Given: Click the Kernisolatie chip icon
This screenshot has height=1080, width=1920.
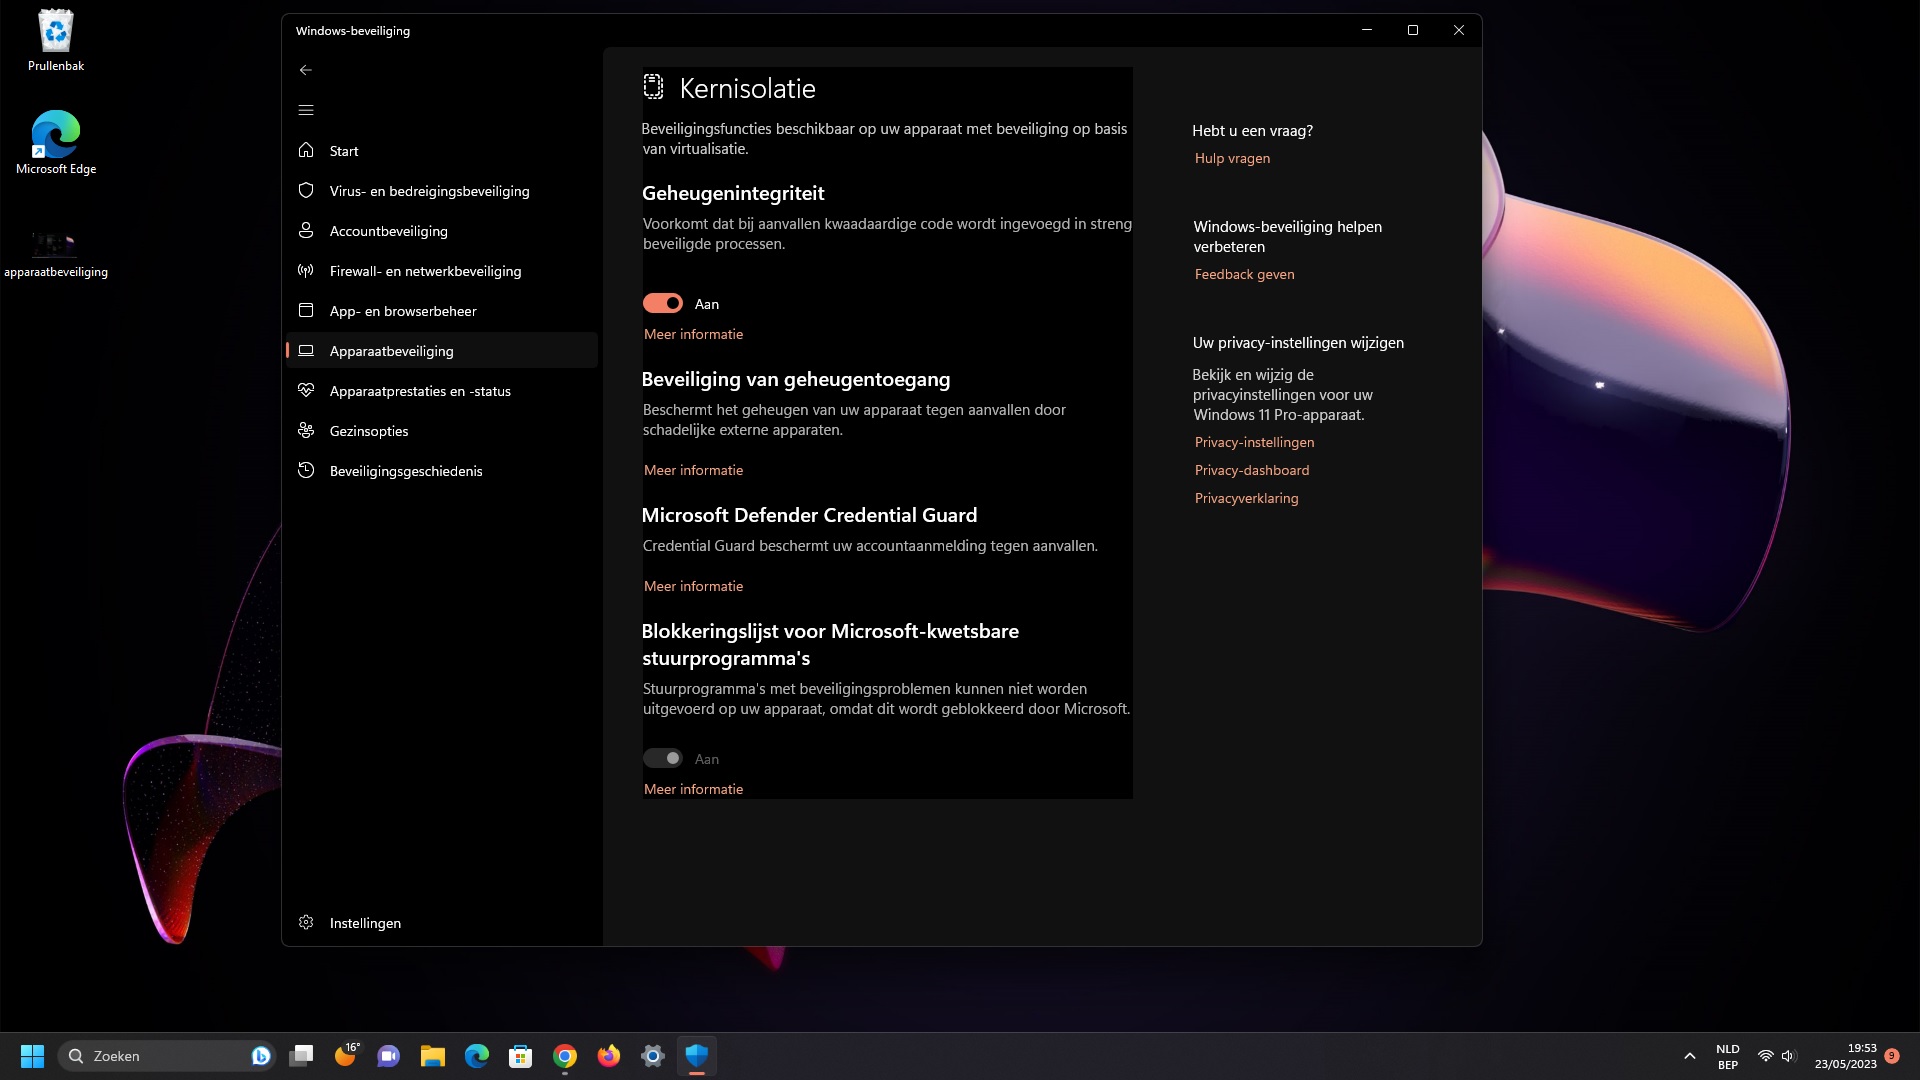Looking at the screenshot, I should [x=653, y=87].
